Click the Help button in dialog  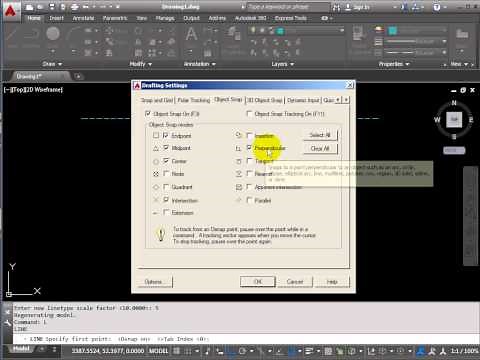(x=332, y=282)
